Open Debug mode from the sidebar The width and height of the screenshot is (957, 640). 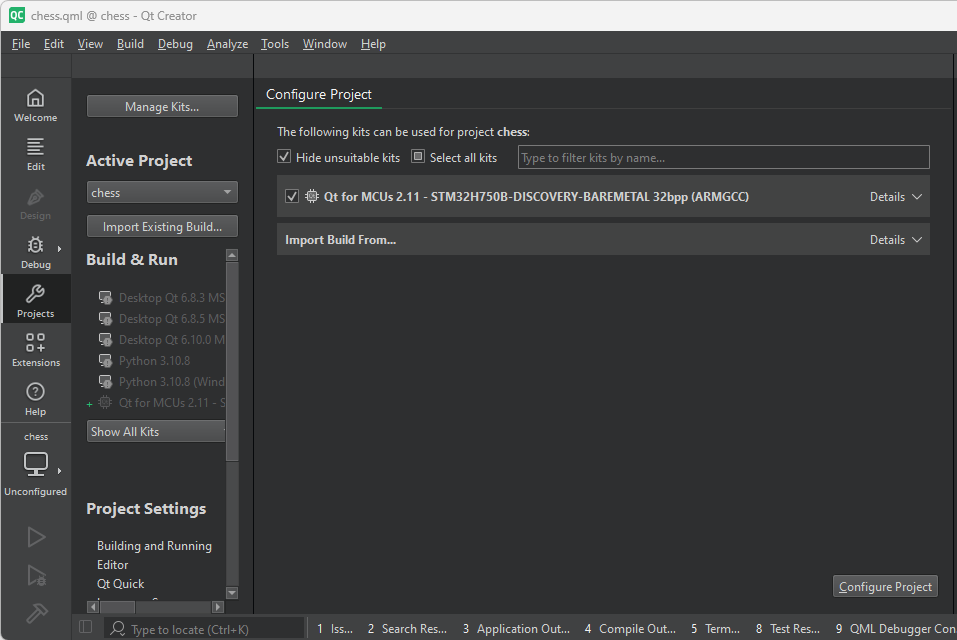(35, 250)
